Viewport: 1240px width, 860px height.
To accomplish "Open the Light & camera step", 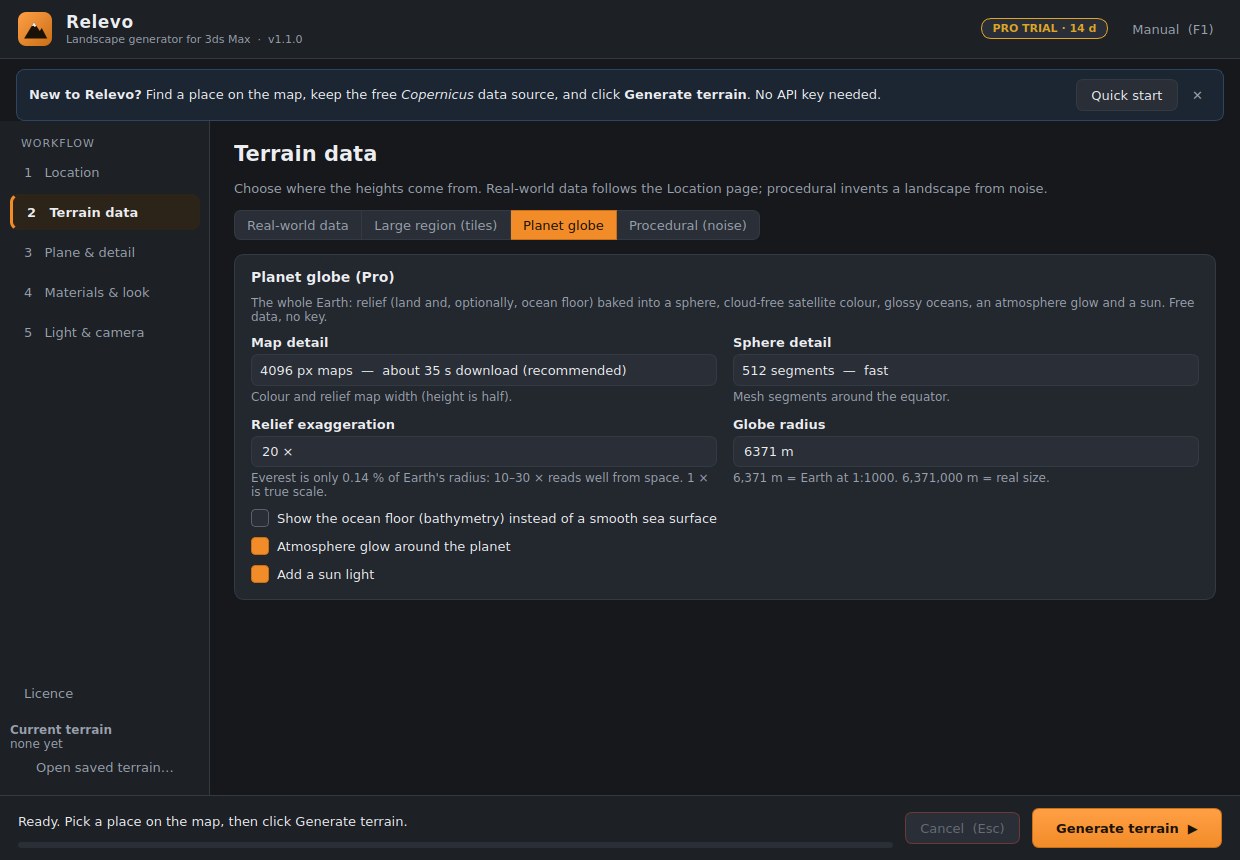I will (105, 332).
